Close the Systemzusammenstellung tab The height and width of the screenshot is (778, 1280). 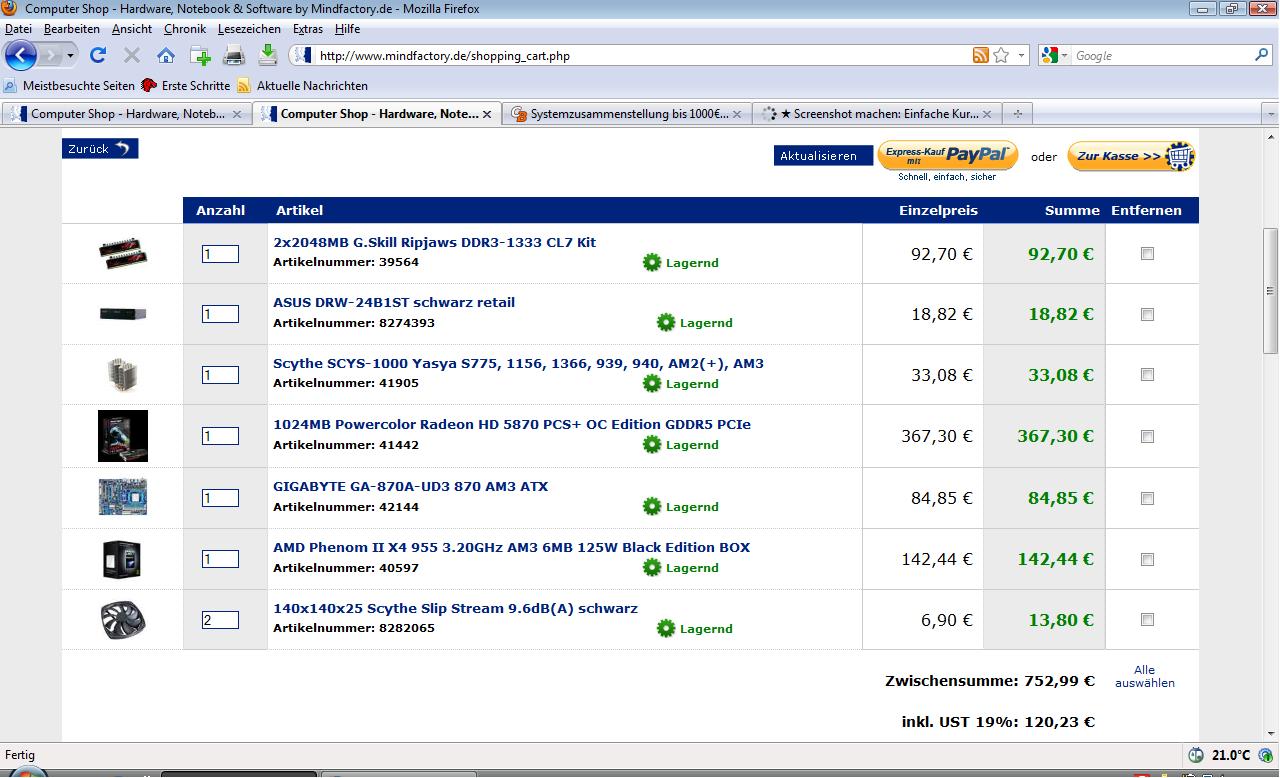[x=738, y=114]
